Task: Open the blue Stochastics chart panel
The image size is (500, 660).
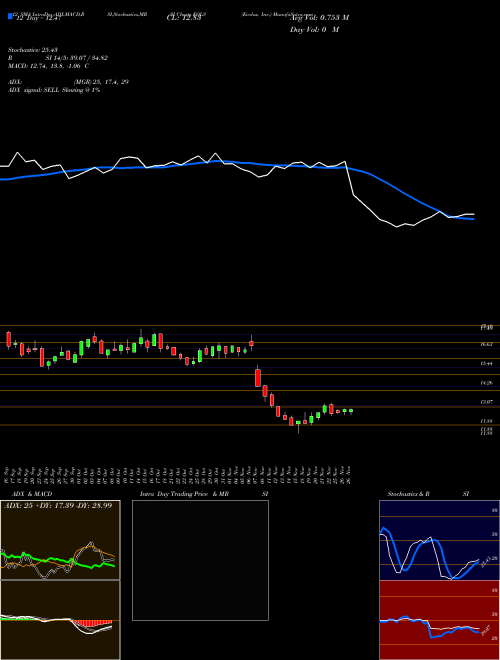Action: click(x=439, y=540)
